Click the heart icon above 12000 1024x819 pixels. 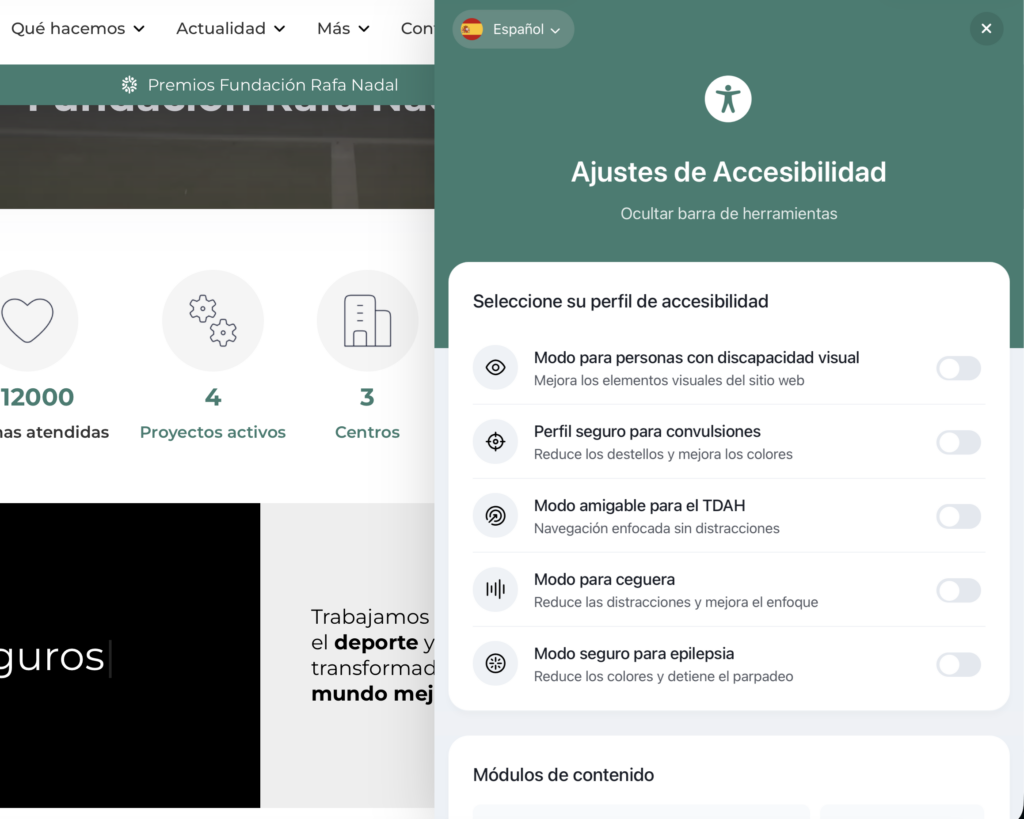(27, 321)
